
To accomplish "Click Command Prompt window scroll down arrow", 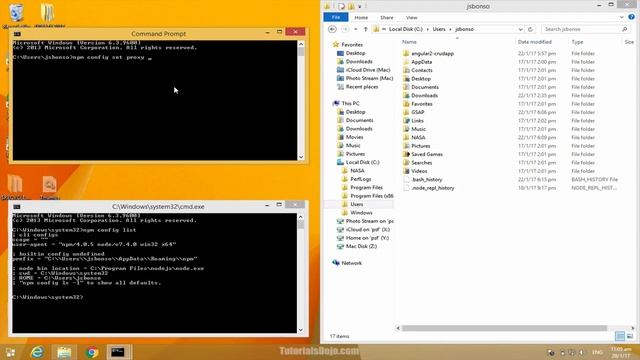I will click(x=301, y=157).
